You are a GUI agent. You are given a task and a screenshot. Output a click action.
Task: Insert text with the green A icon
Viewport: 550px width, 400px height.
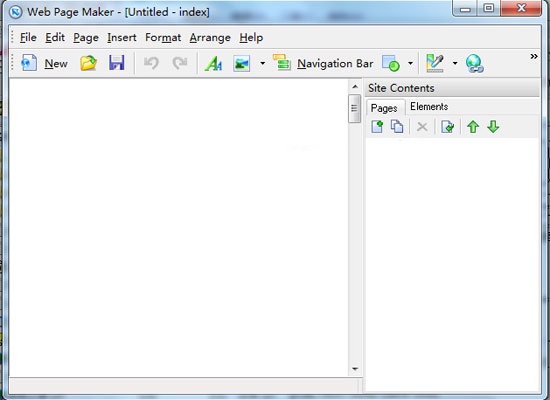tap(213, 64)
